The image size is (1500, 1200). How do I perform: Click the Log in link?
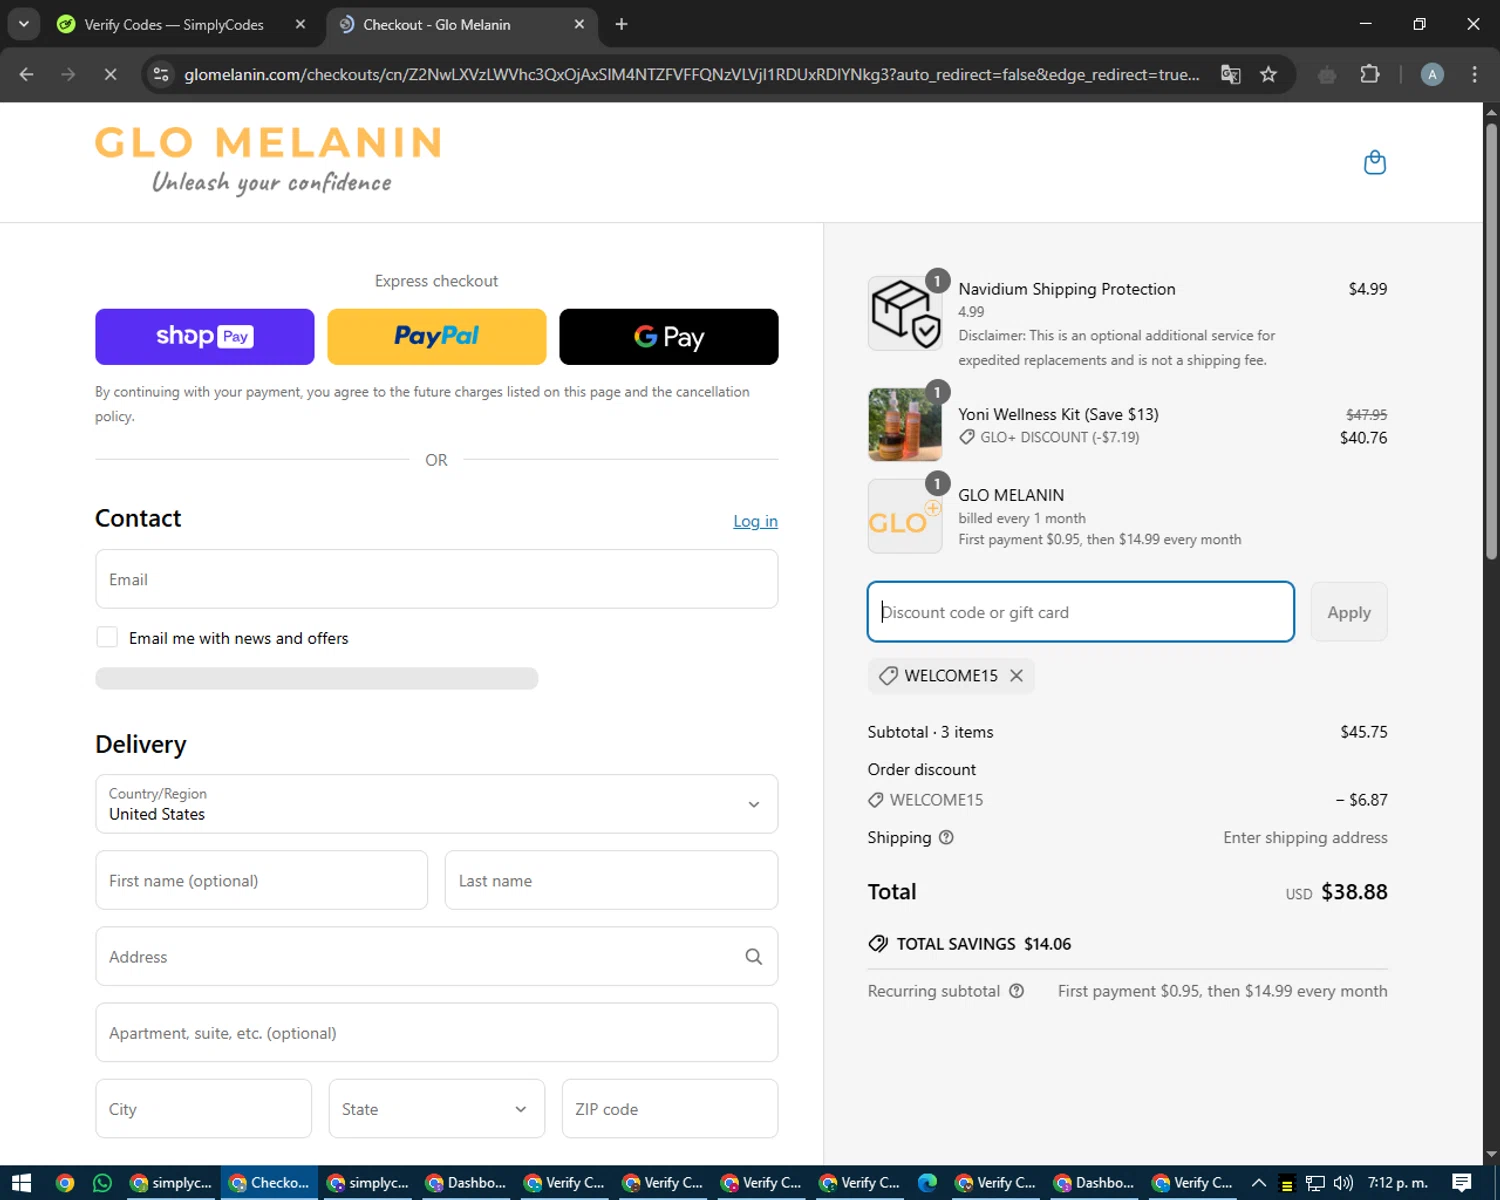tap(755, 521)
